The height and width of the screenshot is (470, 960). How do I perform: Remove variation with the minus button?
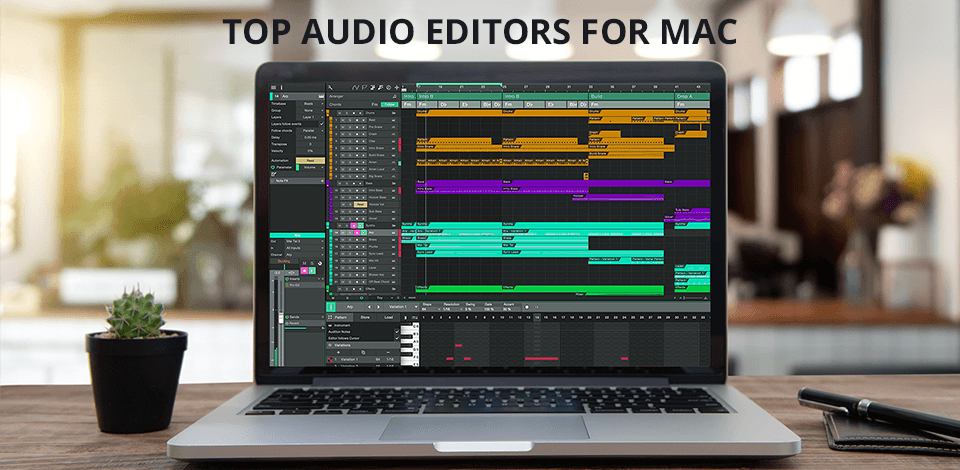pos(388,352)
